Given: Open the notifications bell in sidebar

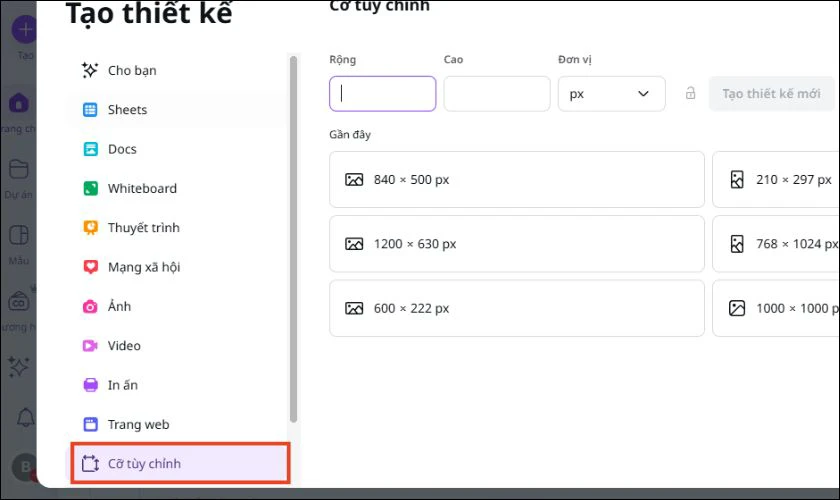Looking at the screenshot, I should click(x=25, y=417).
